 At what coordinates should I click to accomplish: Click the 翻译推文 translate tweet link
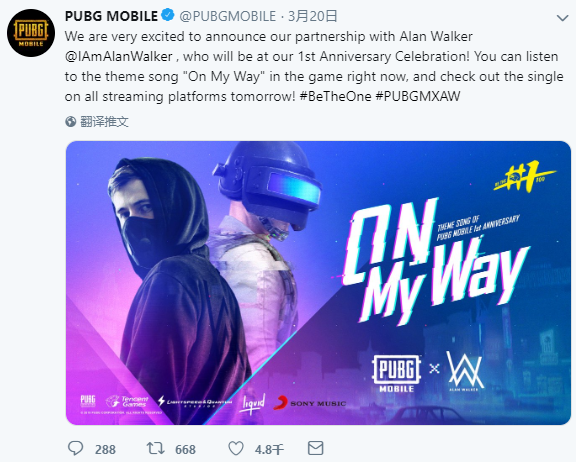[104, 122]
